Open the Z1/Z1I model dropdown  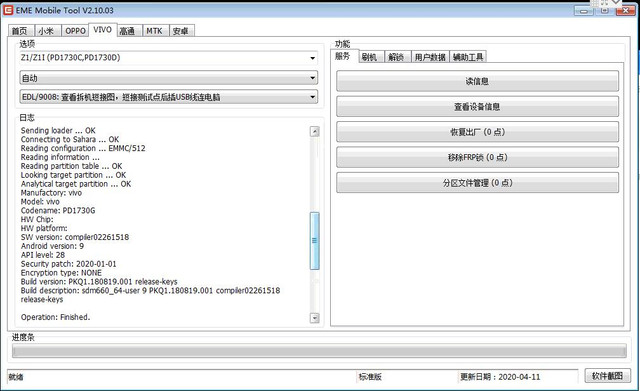[x=168, y=58]
